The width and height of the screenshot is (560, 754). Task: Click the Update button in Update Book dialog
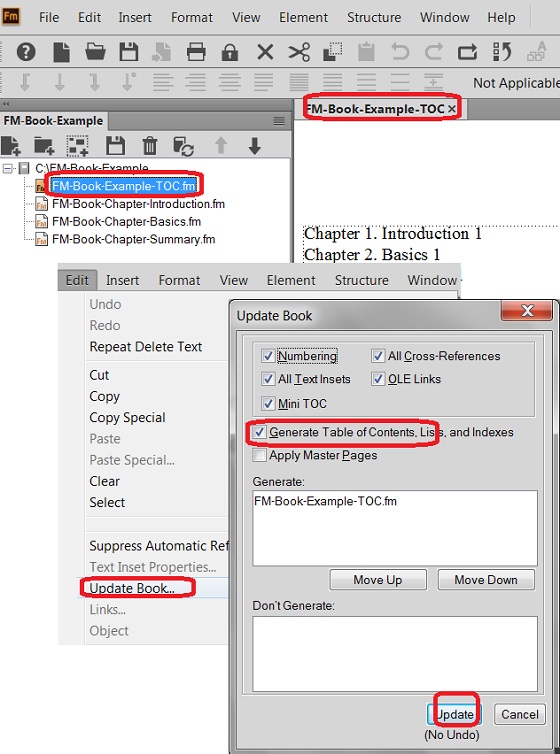coord(453,714)
